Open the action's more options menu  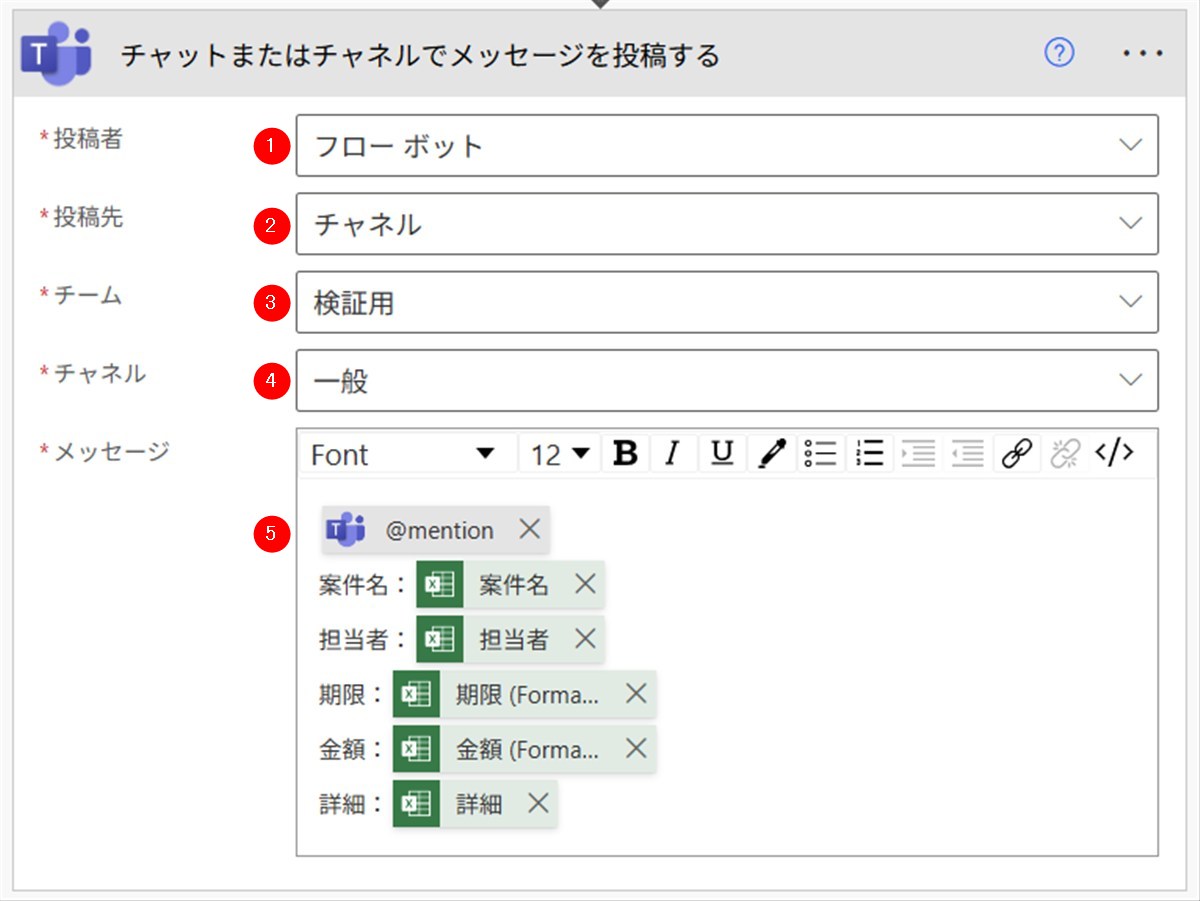click(1143, 53)
